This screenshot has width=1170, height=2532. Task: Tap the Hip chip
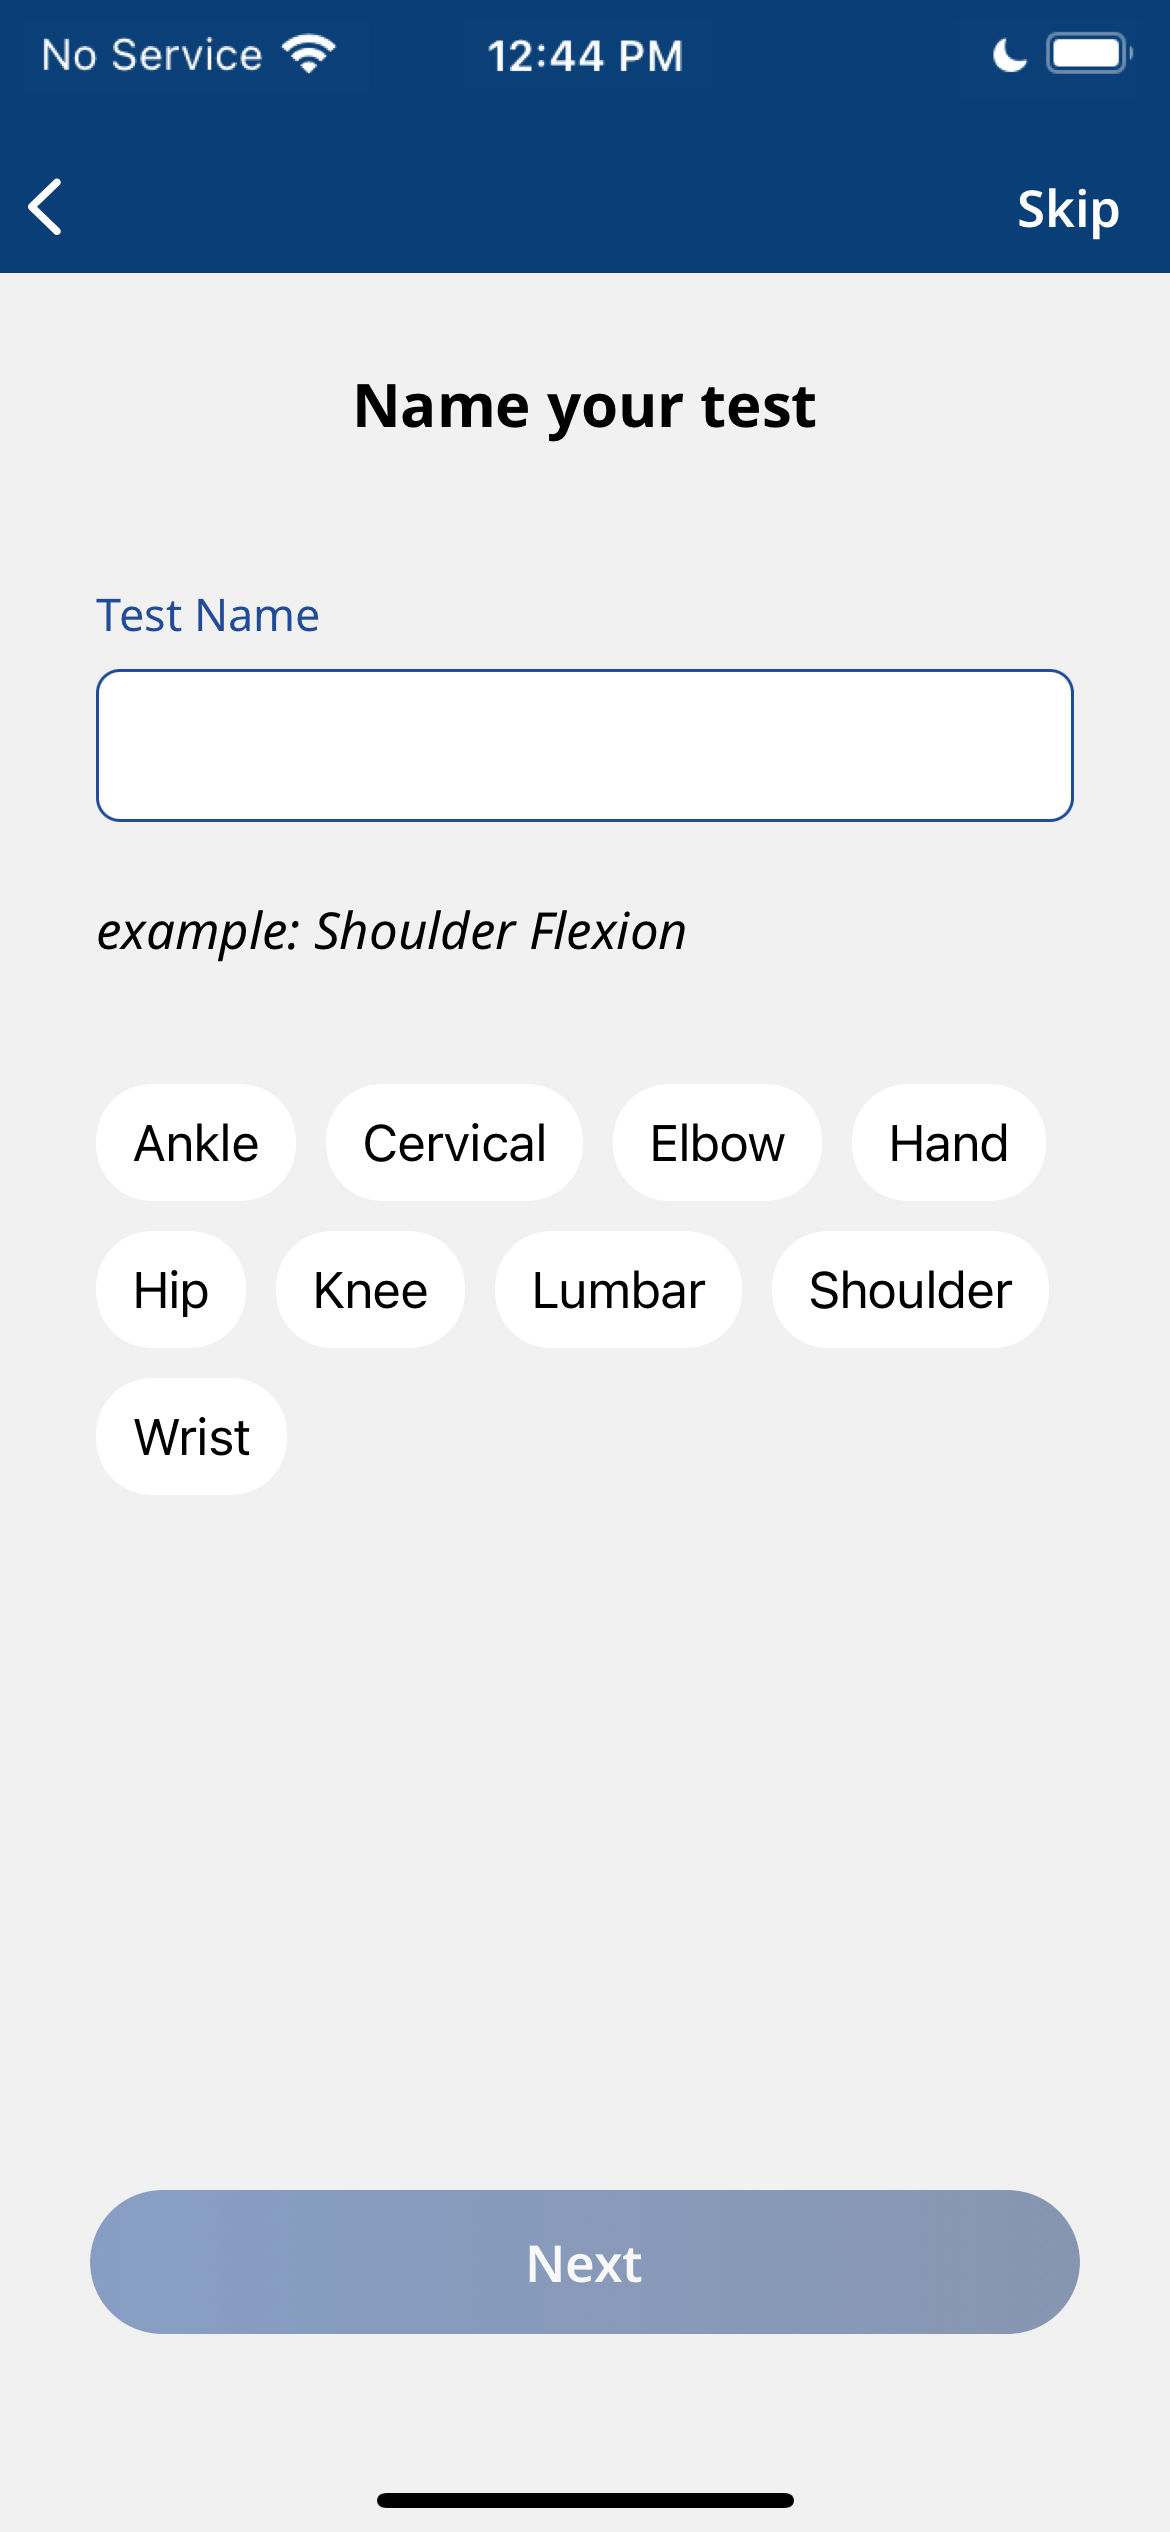pos(171,1290)
